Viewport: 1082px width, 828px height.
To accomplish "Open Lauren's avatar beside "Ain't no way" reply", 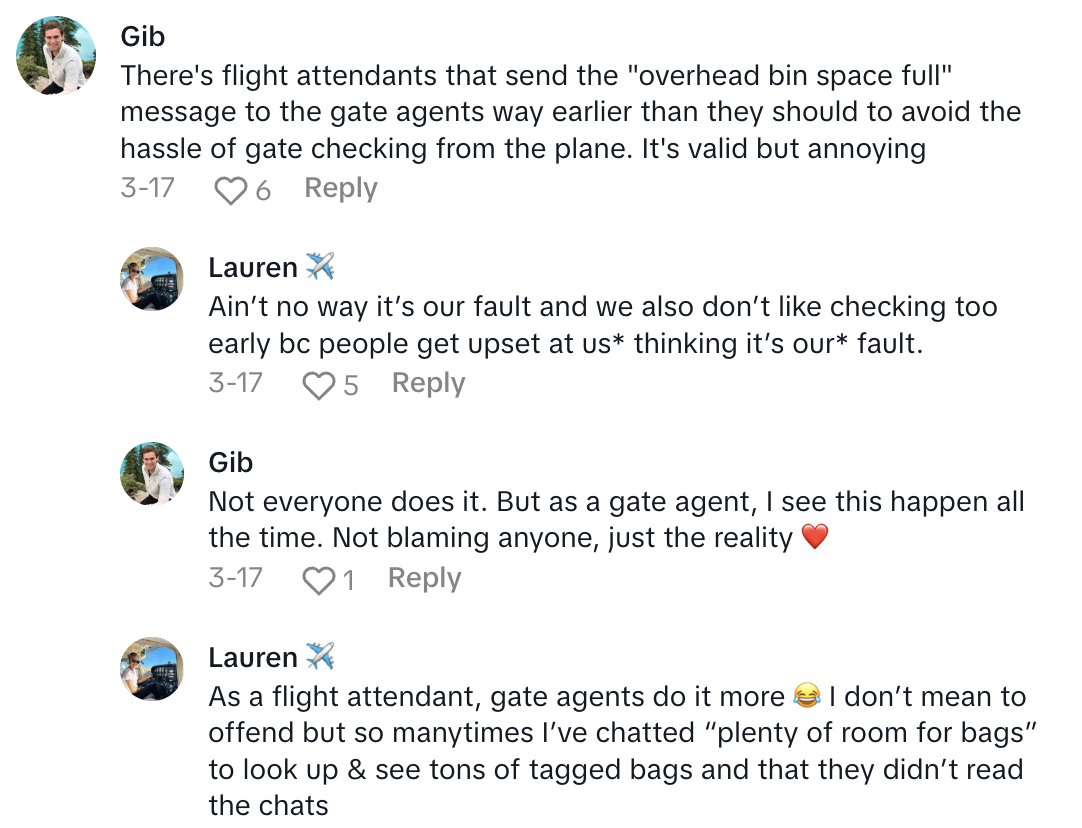I will coord(152,279).
